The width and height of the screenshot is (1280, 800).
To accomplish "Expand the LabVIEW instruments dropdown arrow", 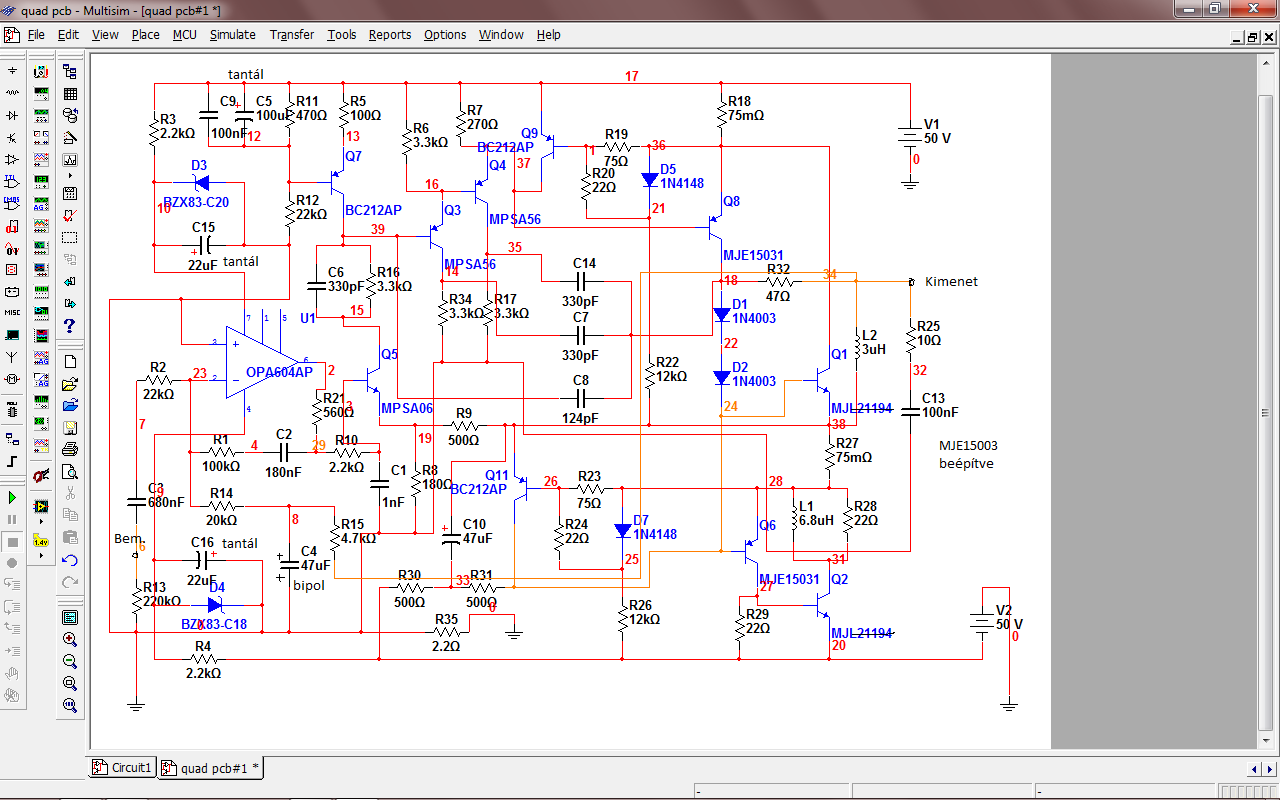I will pos(41,522).
